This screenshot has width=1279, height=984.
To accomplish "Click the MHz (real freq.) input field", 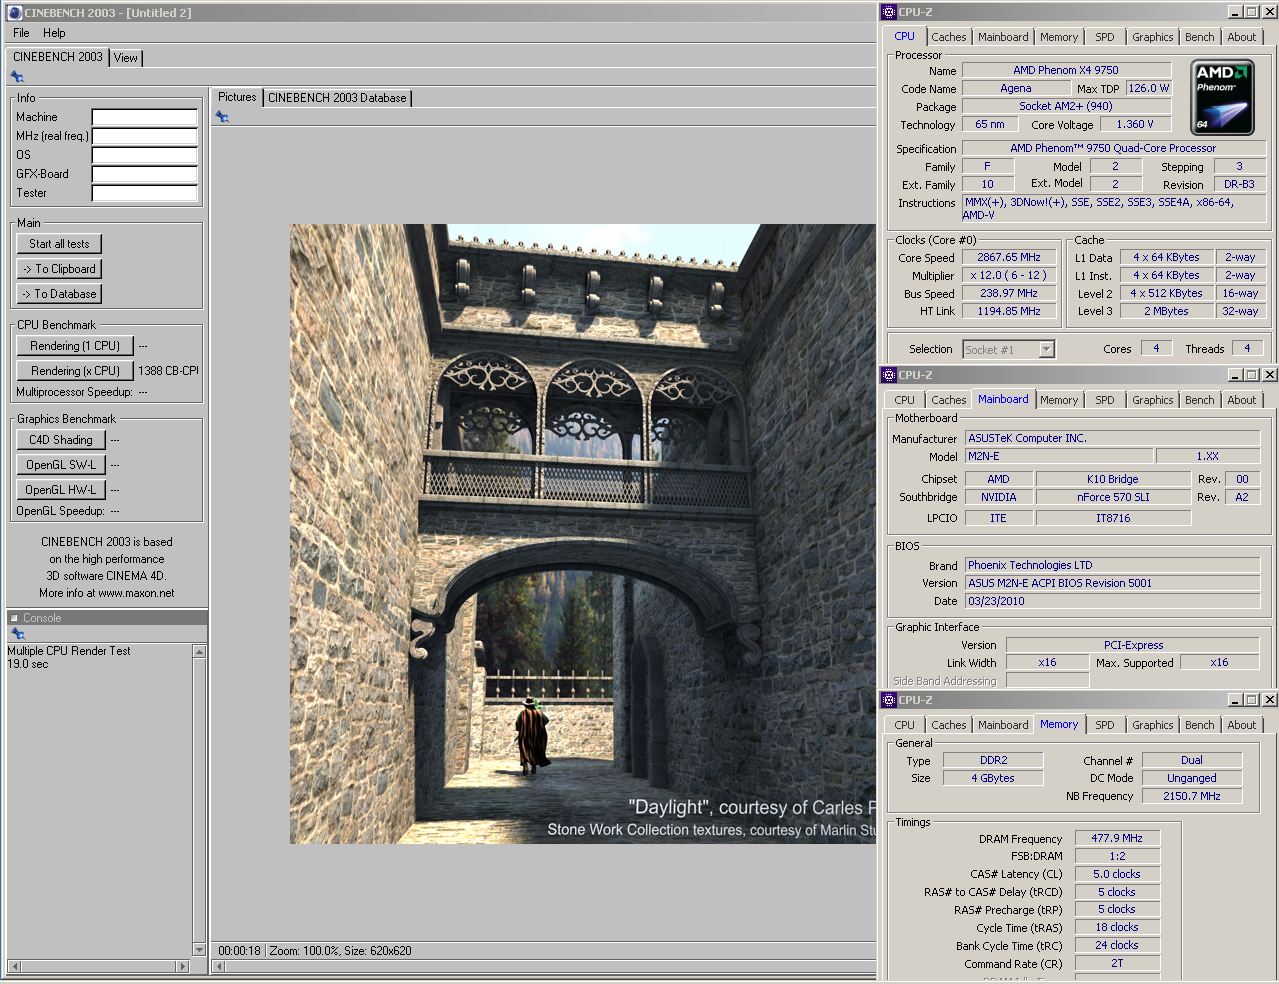I will click(145, 136).
